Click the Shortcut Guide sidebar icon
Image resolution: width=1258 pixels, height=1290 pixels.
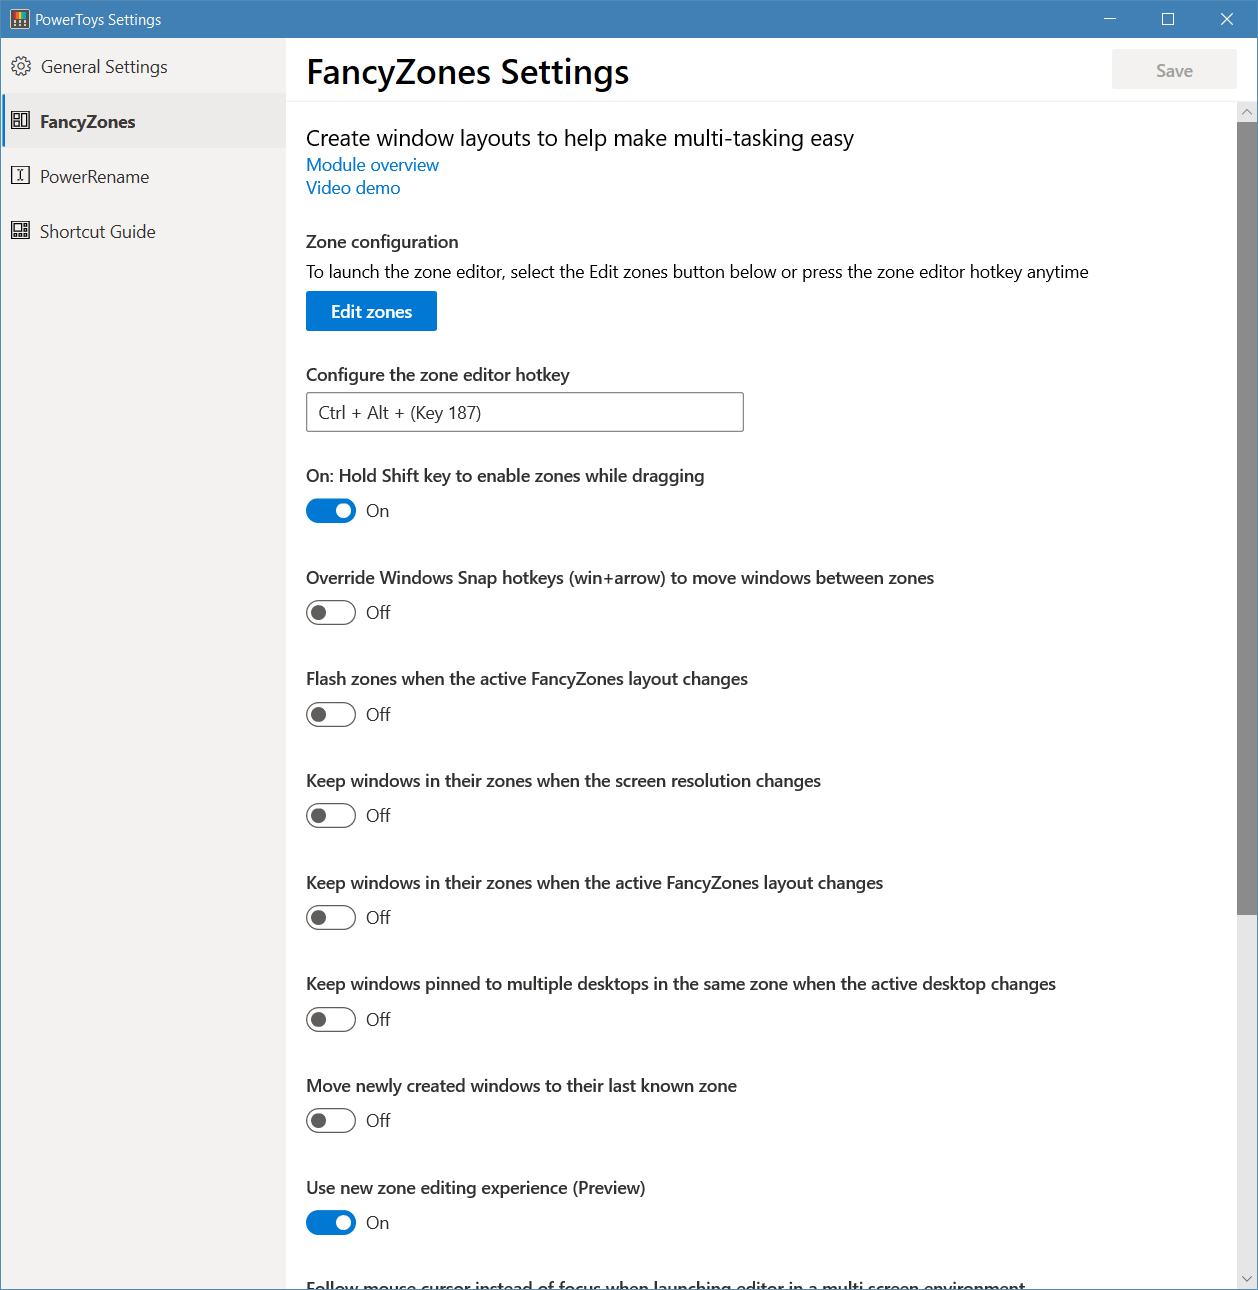(x=20, y=231)
